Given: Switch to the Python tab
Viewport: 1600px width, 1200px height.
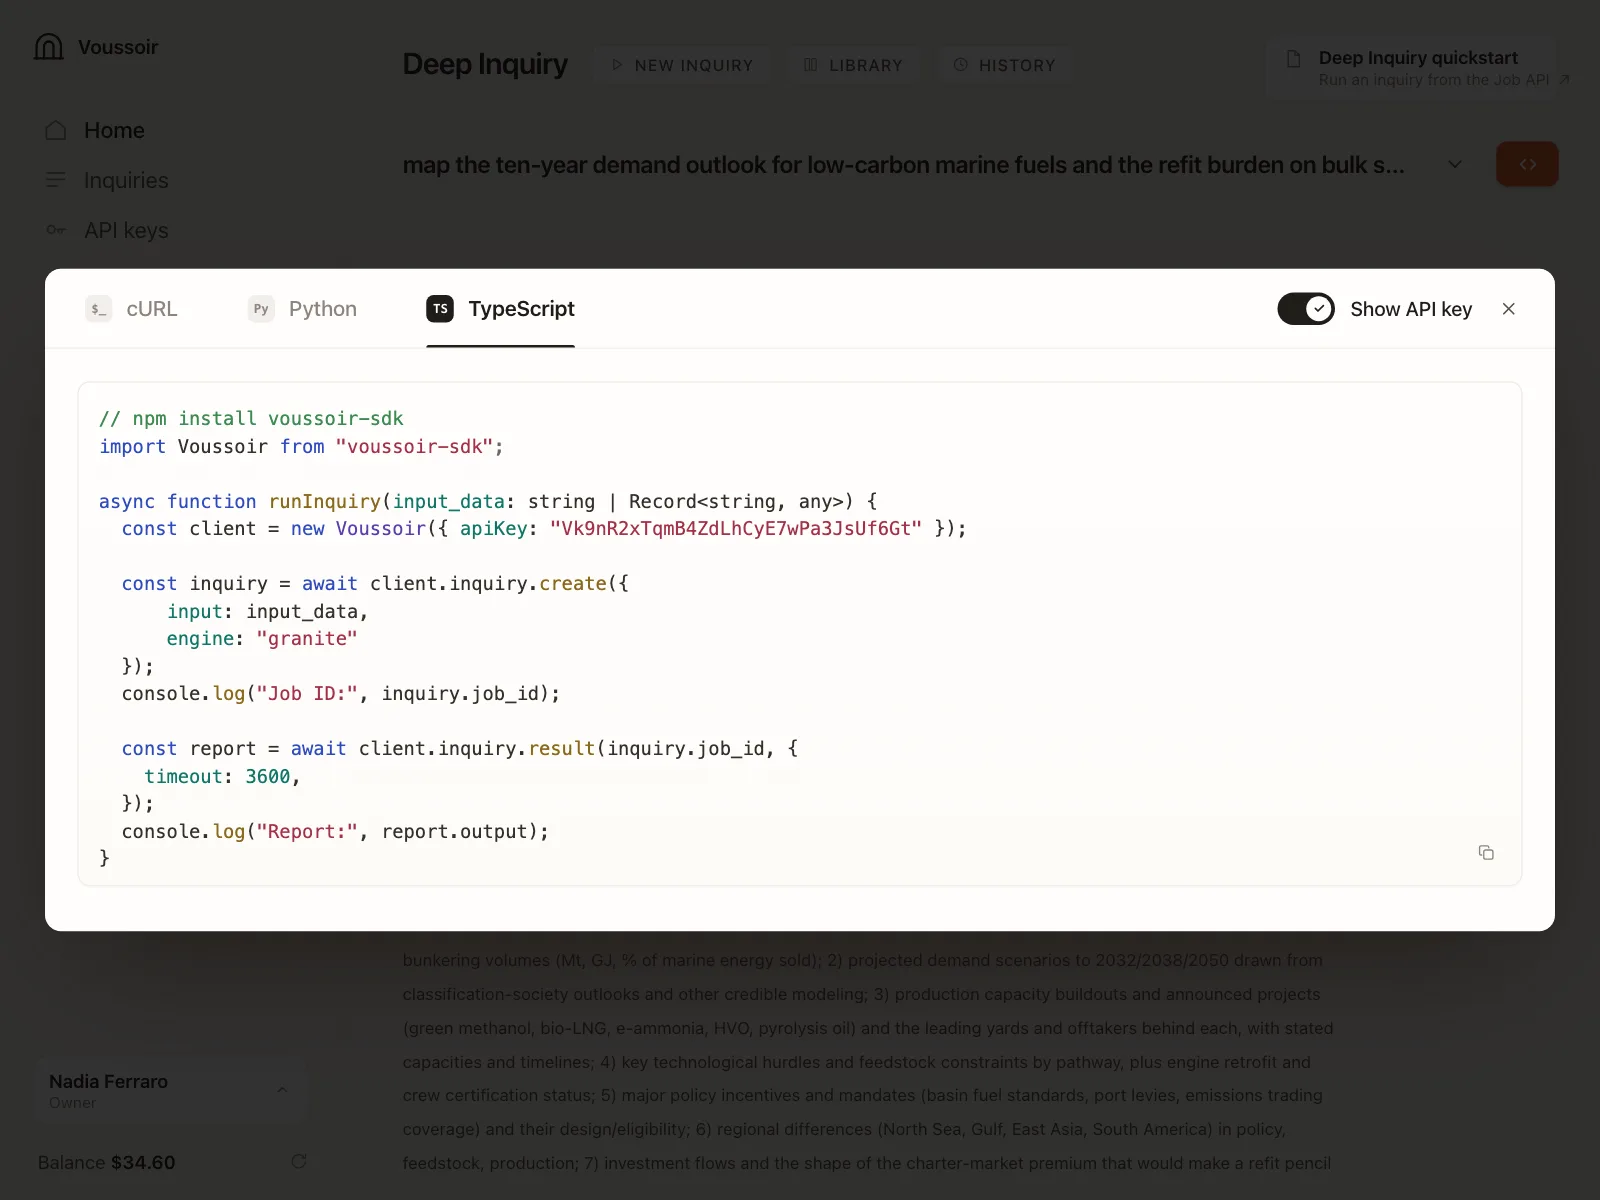Looking at the screenshot, I should pos(302,309).
